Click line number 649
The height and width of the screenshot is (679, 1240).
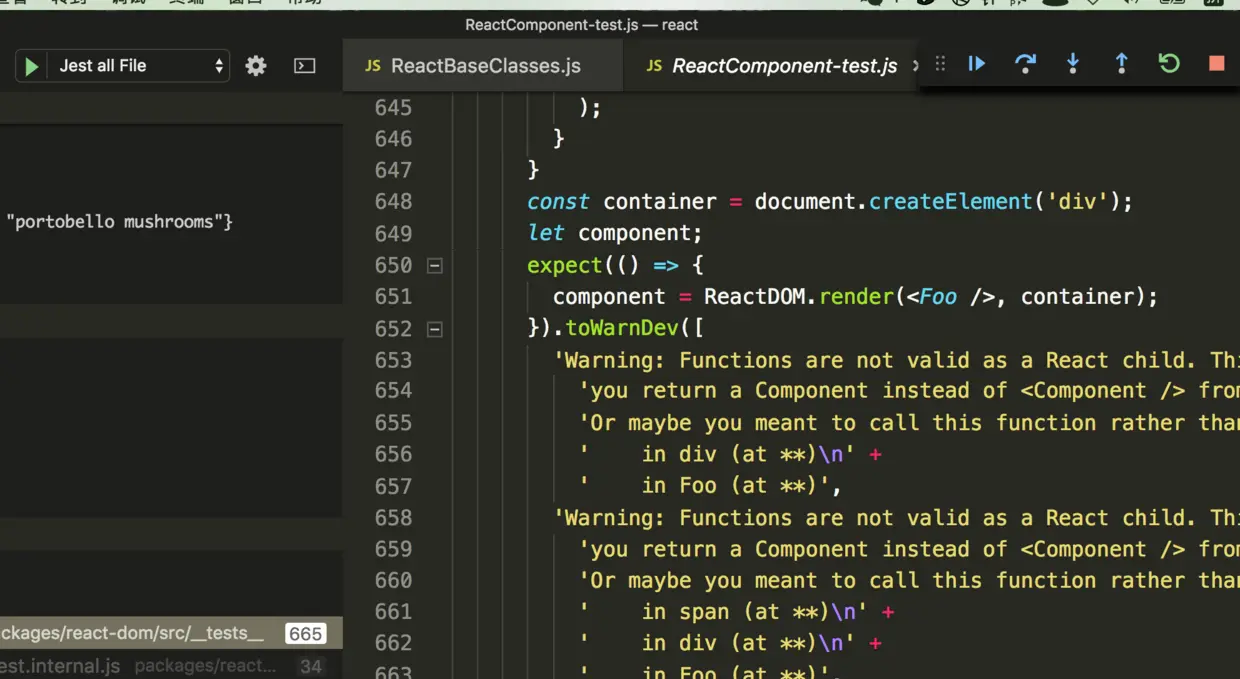pyautogui.click(x=393, y=233)
